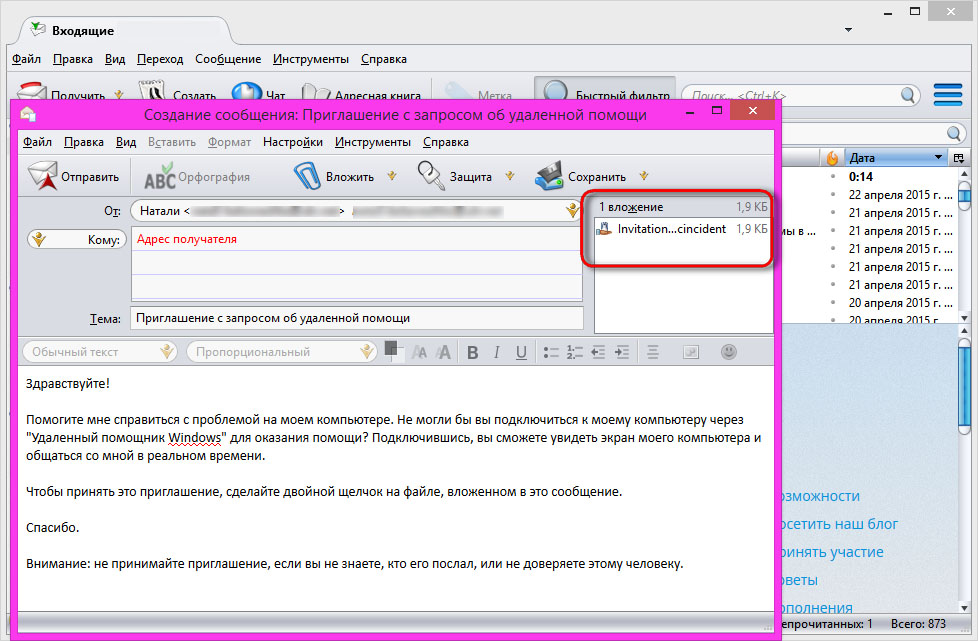978x641 pixels.
Task: Click the Тема subject field
Action: tap(357, 318)
